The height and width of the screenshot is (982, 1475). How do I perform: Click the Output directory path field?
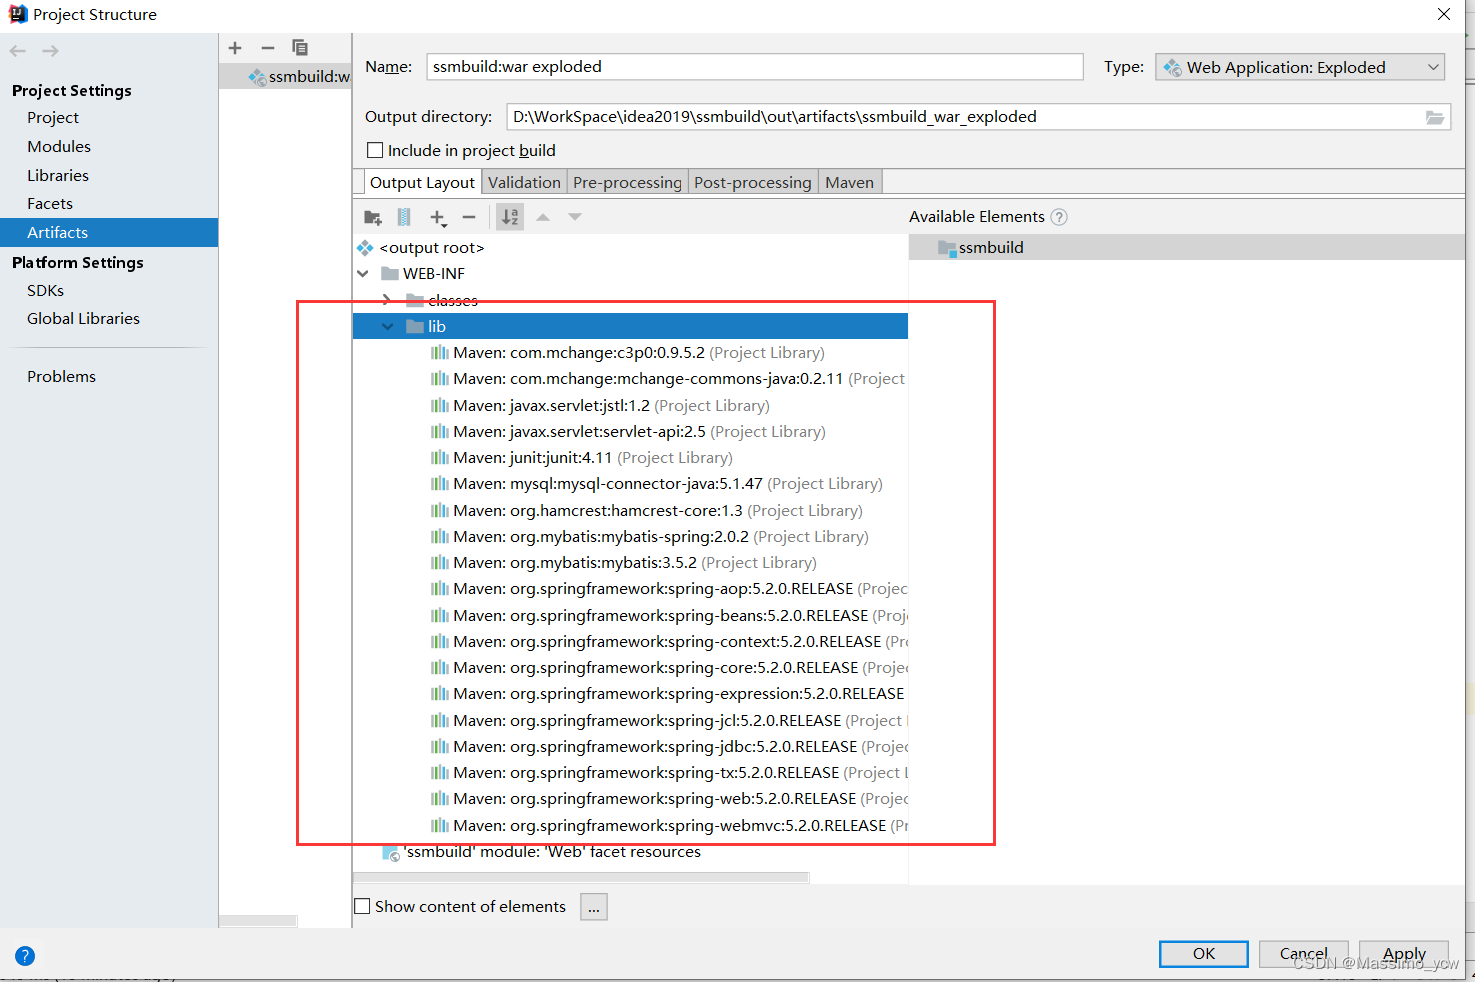965,117
